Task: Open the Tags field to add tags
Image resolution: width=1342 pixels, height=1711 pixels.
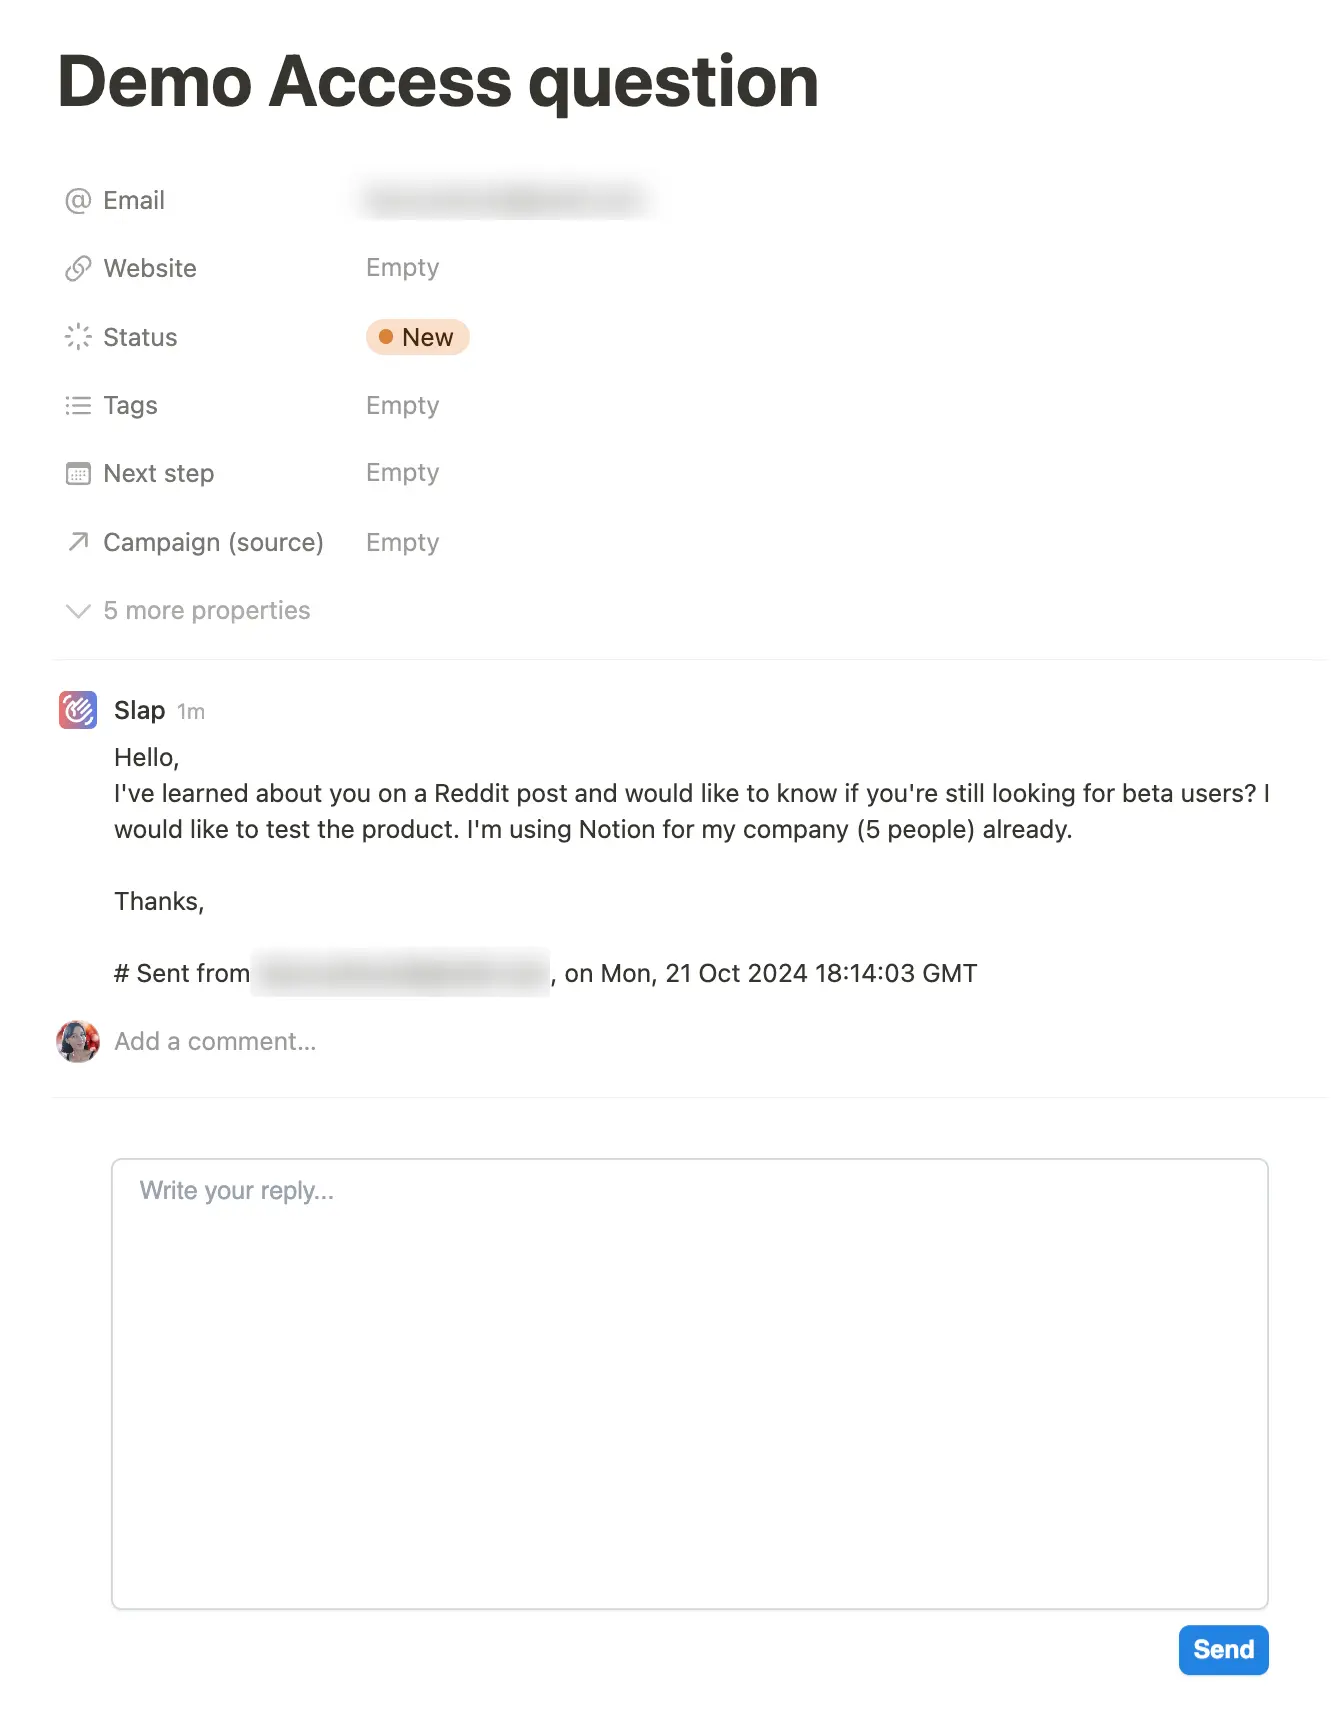Action: click(x=402, y=405)
